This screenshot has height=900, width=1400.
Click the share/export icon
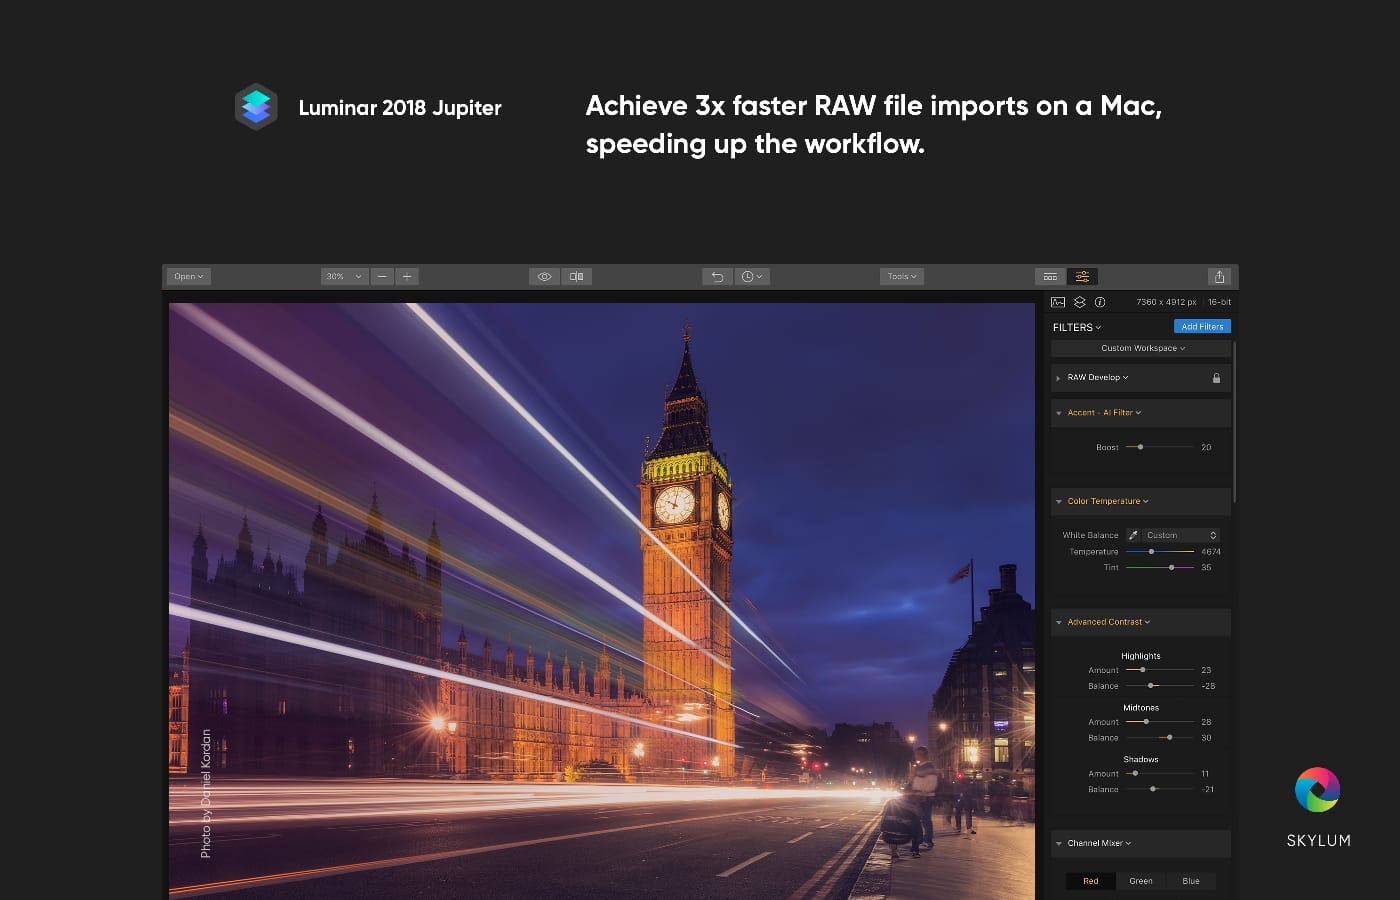1219,277
